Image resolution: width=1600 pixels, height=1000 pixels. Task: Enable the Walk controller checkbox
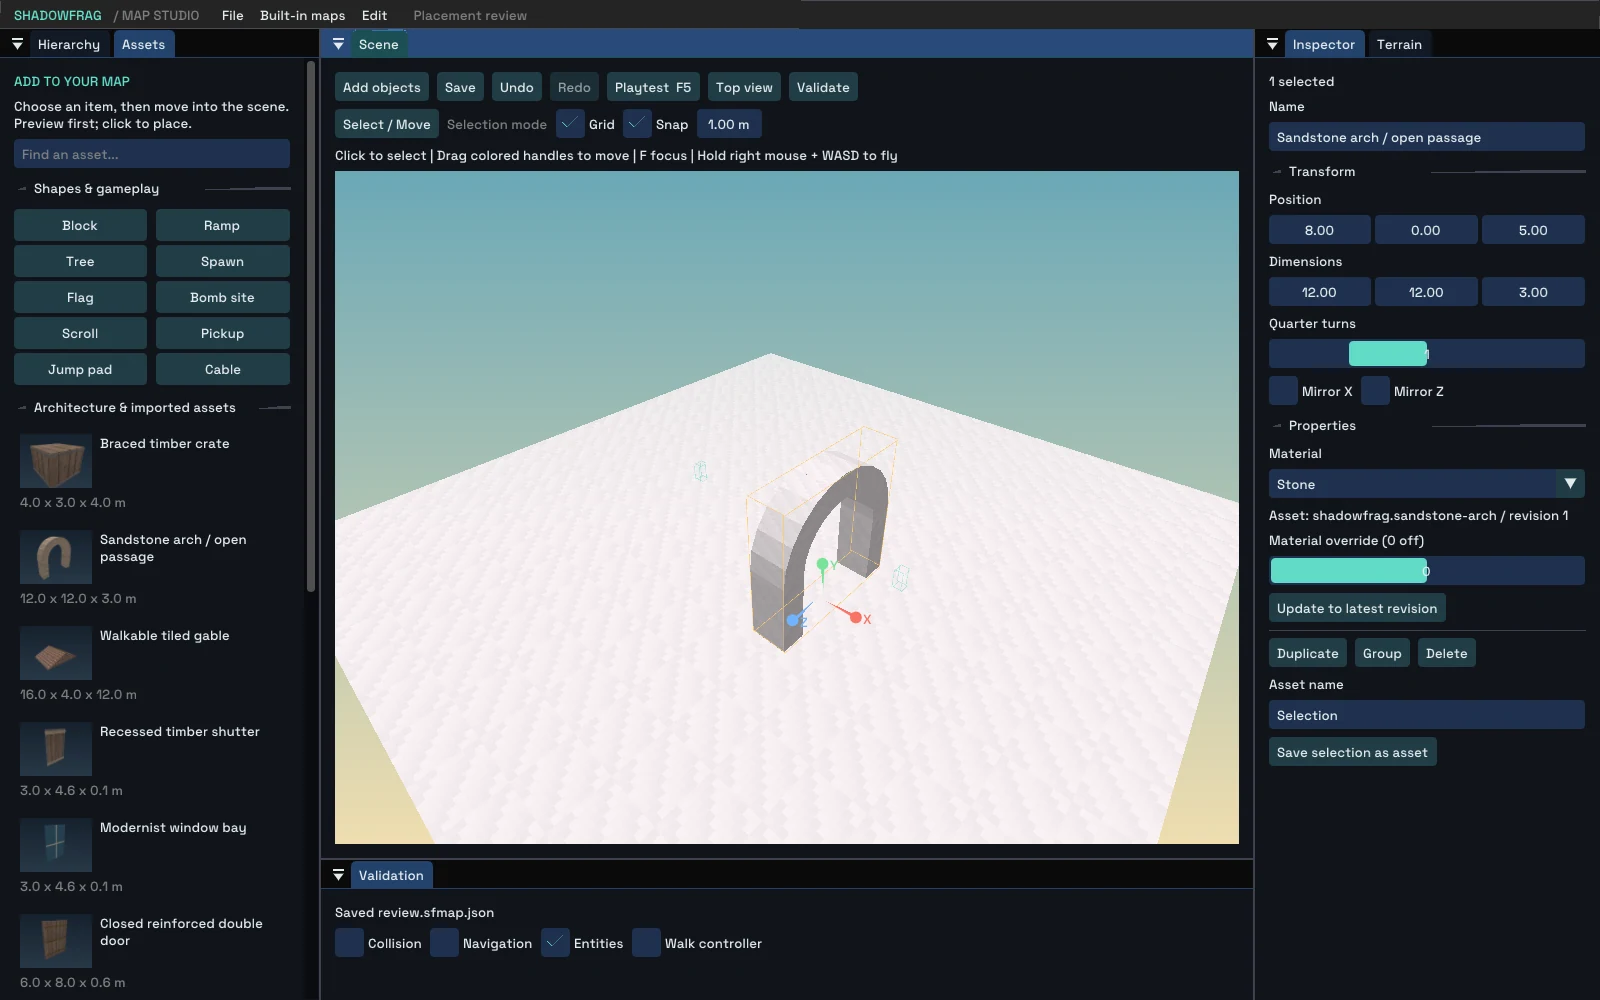(646, 943)
